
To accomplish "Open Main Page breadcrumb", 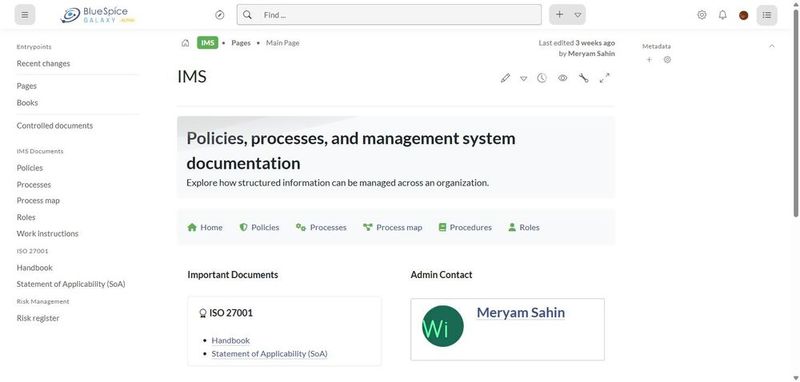I will (283, 43).
